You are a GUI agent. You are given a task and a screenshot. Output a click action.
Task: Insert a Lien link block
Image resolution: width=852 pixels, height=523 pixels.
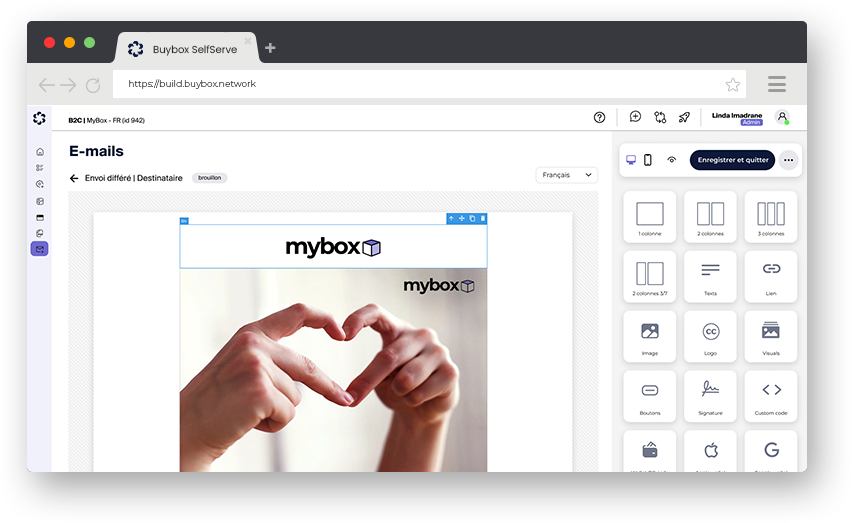point(771,276)
